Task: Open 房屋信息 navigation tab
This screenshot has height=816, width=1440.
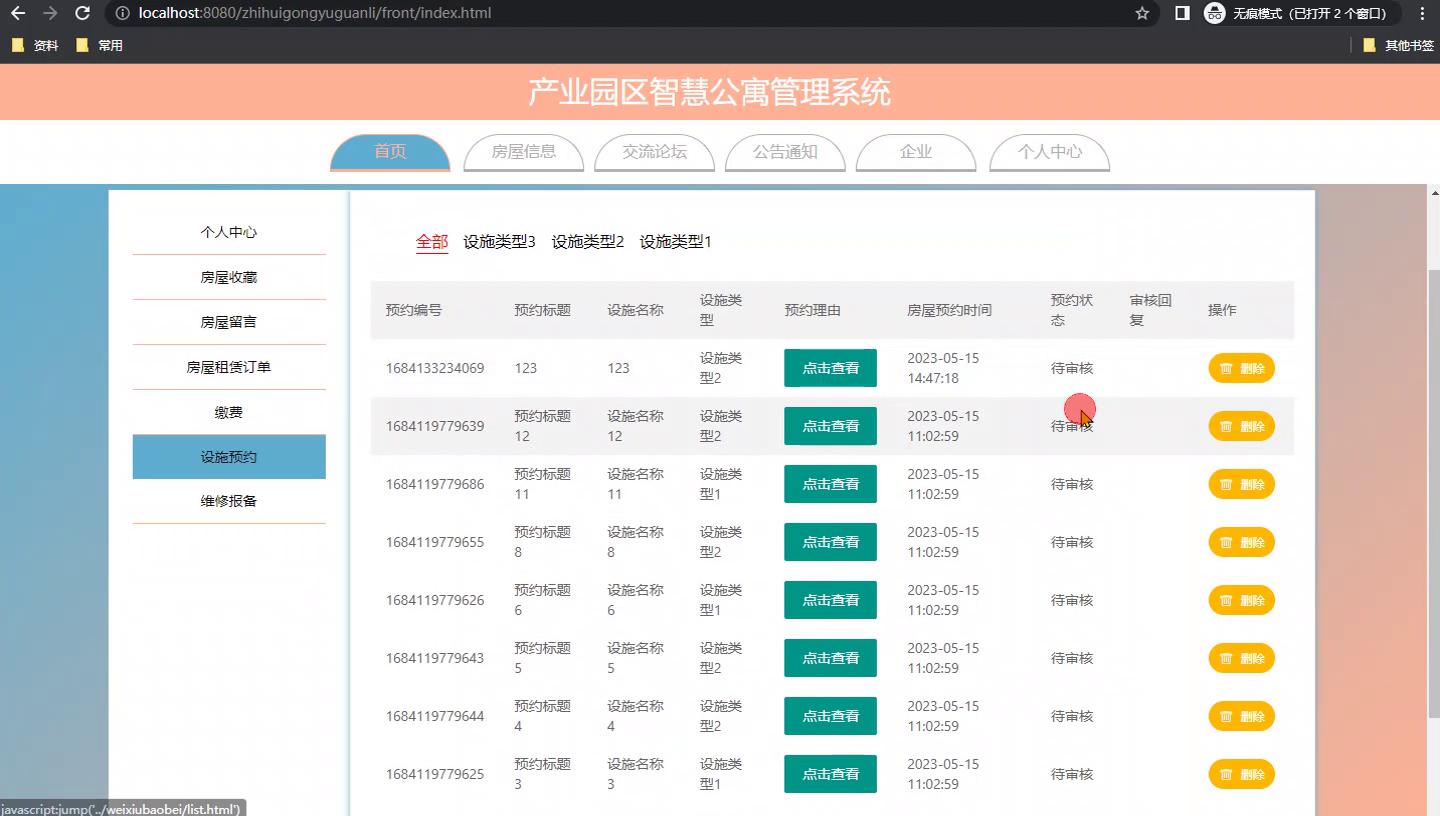Action: tap(524, 152)
